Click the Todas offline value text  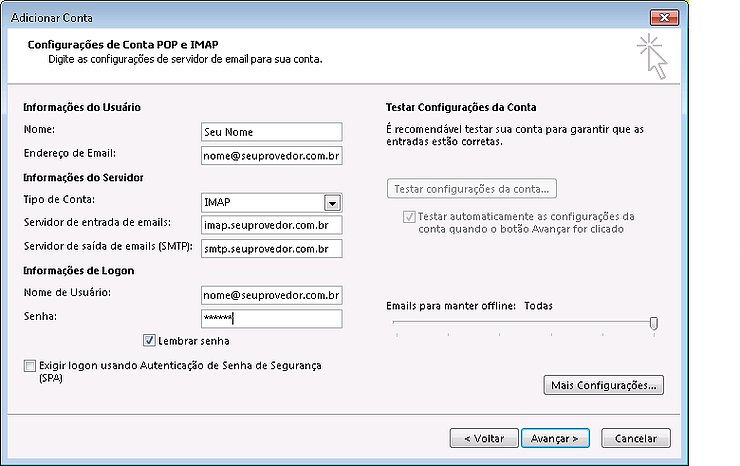click(x=538, y=305)
